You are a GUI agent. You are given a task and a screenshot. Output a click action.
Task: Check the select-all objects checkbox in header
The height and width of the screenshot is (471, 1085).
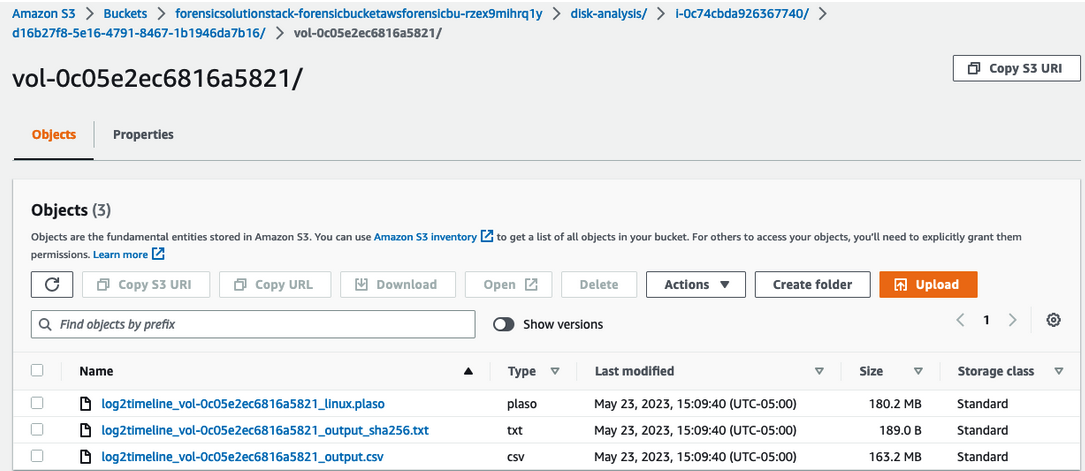(37, 371)
